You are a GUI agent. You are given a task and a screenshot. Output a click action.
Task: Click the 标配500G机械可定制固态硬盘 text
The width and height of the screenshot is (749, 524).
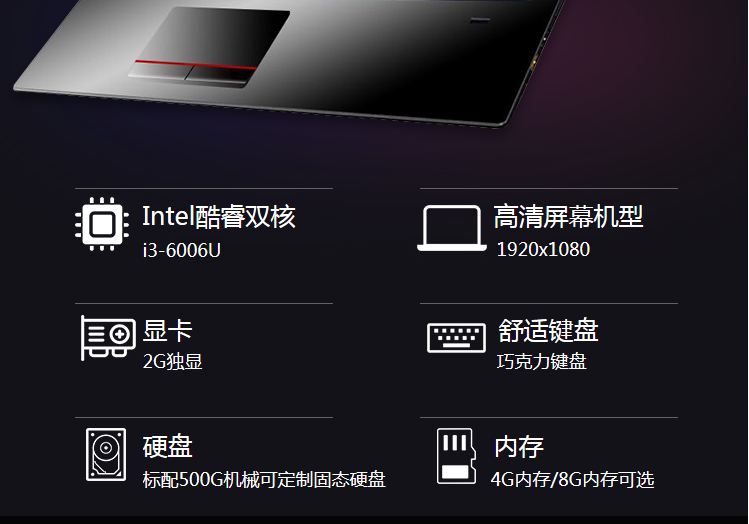[264, 480]
